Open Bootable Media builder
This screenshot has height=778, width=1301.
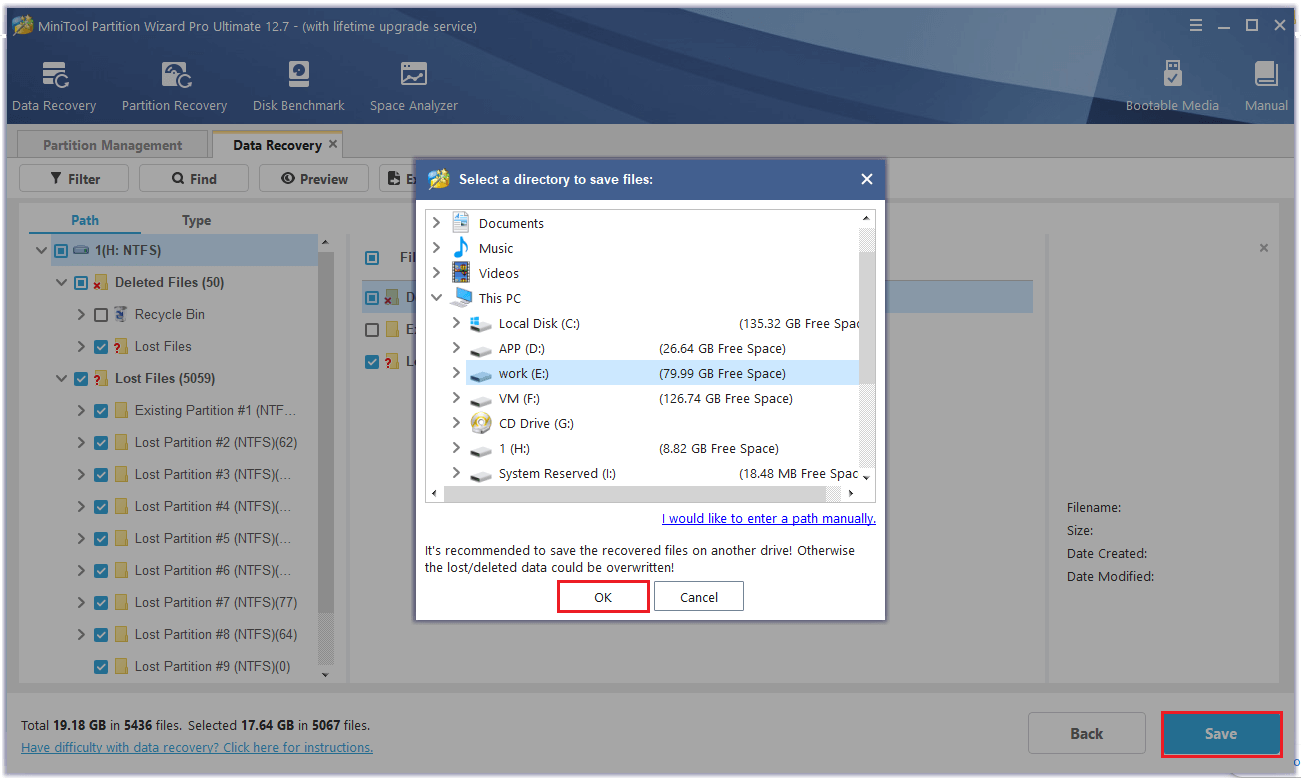point(1172,86)
